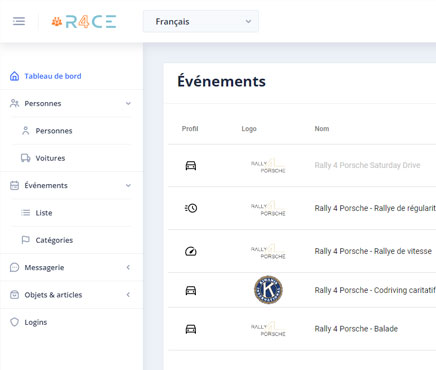Open the Personnes submenu item

pos(54,131)
